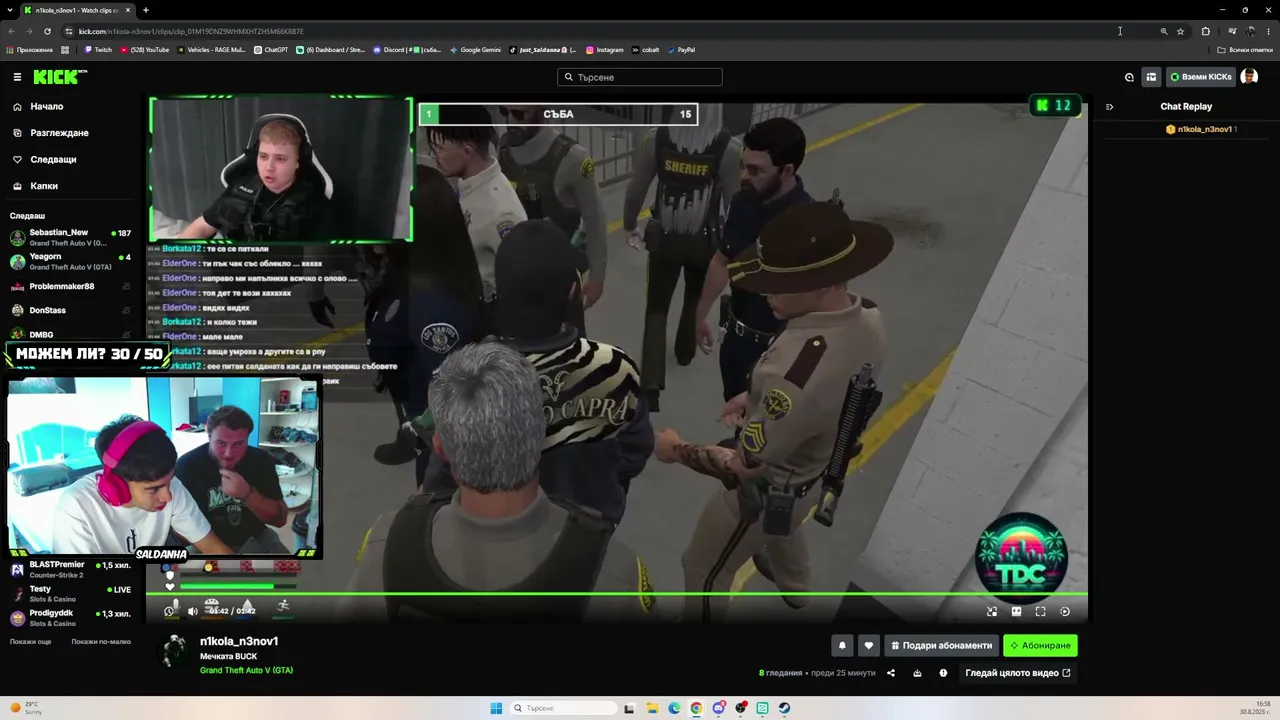Viewport: 1280px width, 720px height.
Task: Open the tab search dropdown arrow
Action: click(x=11, y=10)
